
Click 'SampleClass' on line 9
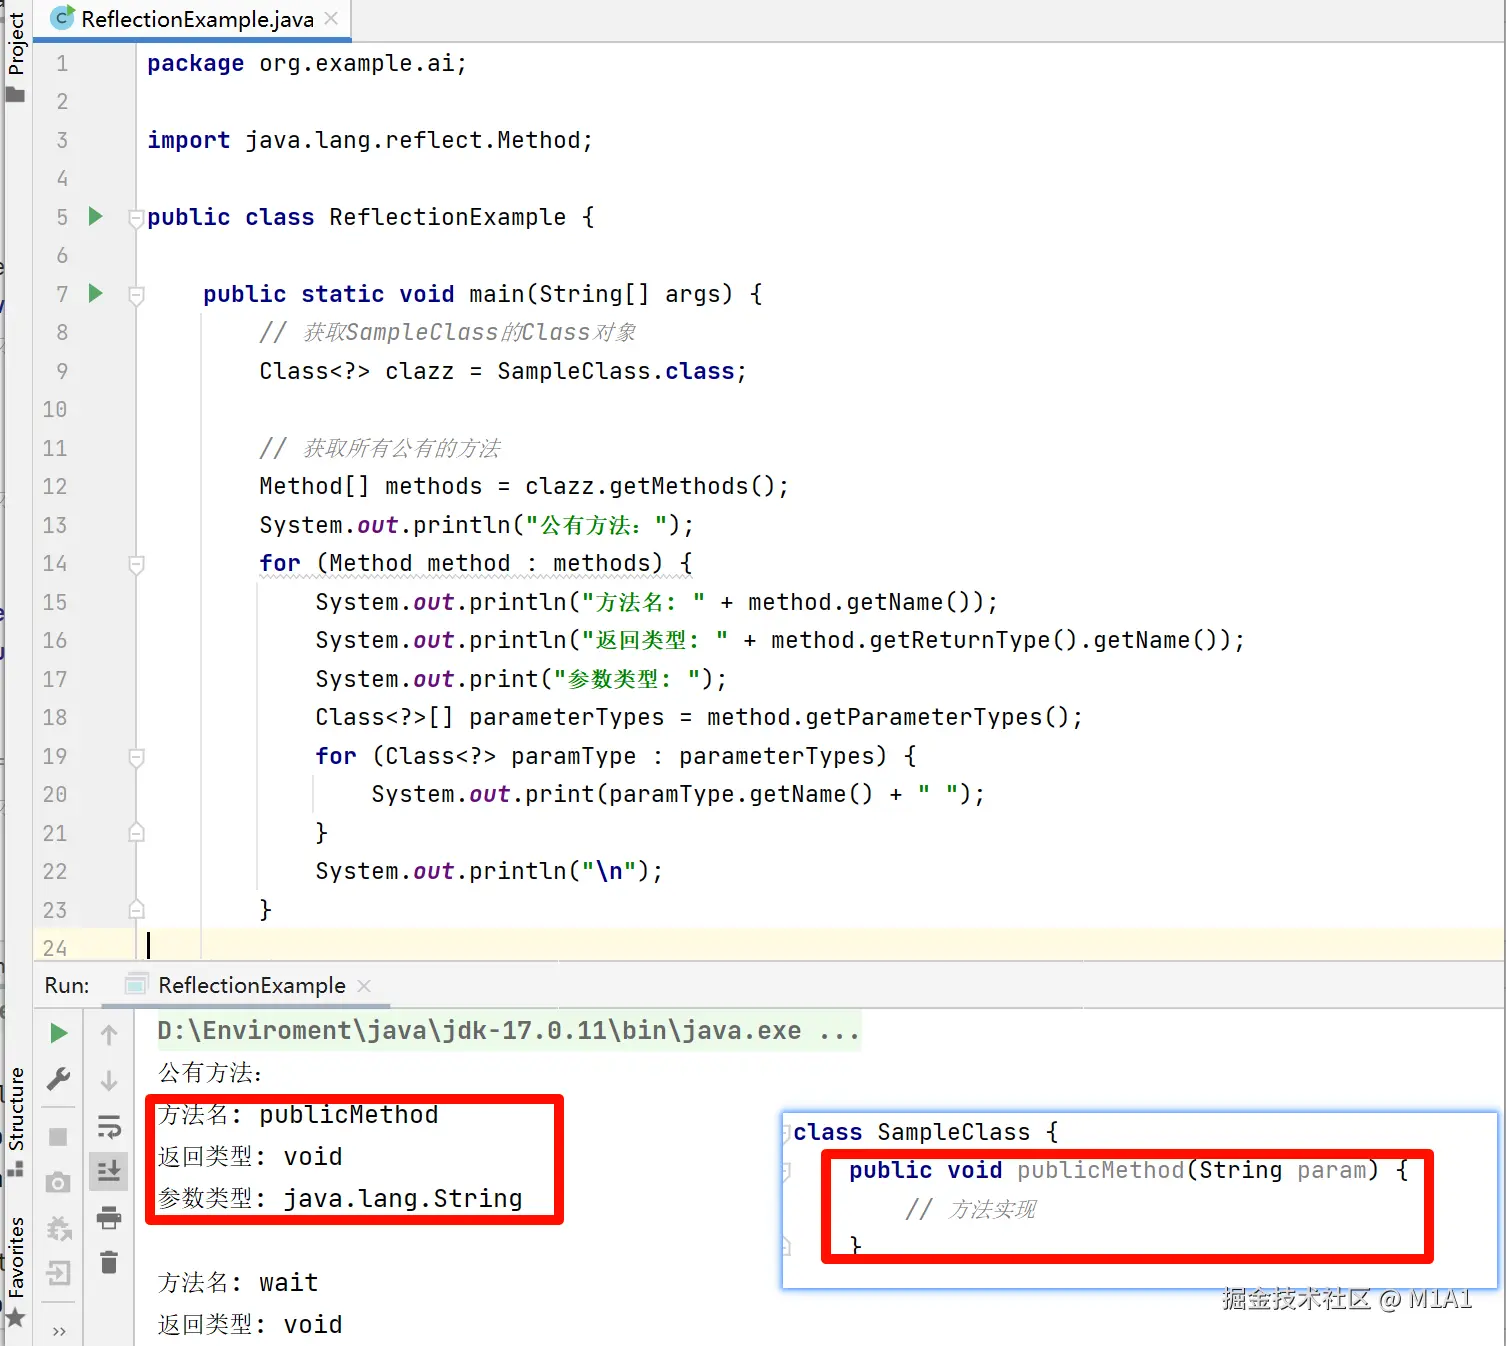(x=573, y=371)
